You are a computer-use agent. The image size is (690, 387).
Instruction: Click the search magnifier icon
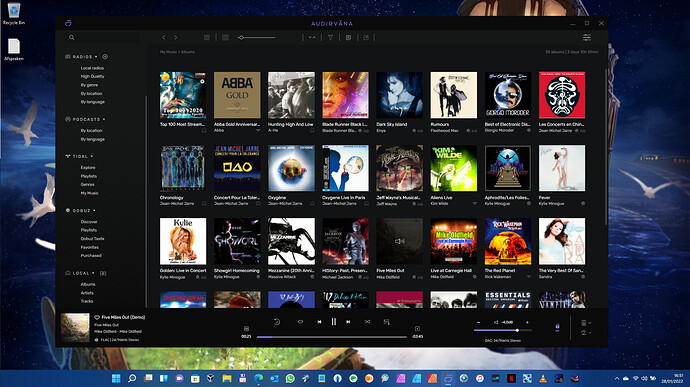coord(72,37)
